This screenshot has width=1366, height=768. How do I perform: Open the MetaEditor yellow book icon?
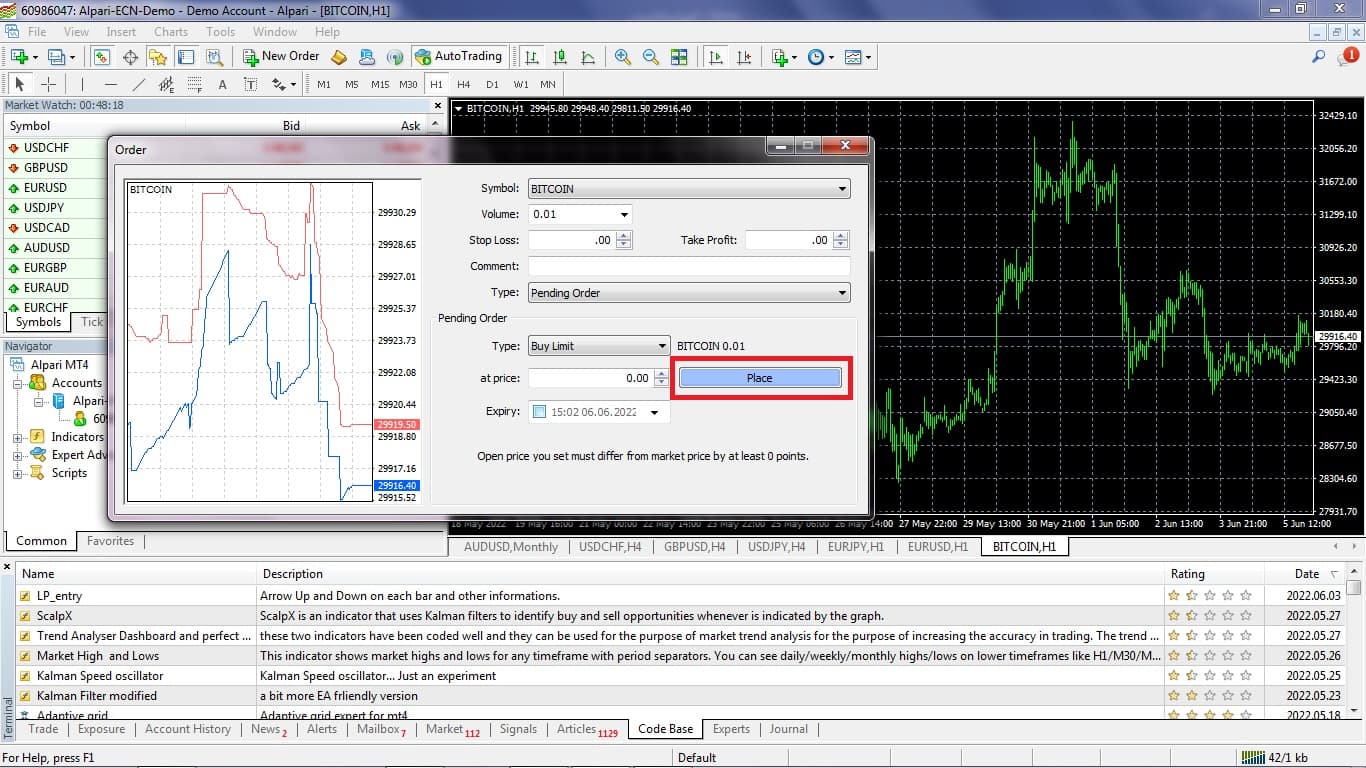pos(339,57)
